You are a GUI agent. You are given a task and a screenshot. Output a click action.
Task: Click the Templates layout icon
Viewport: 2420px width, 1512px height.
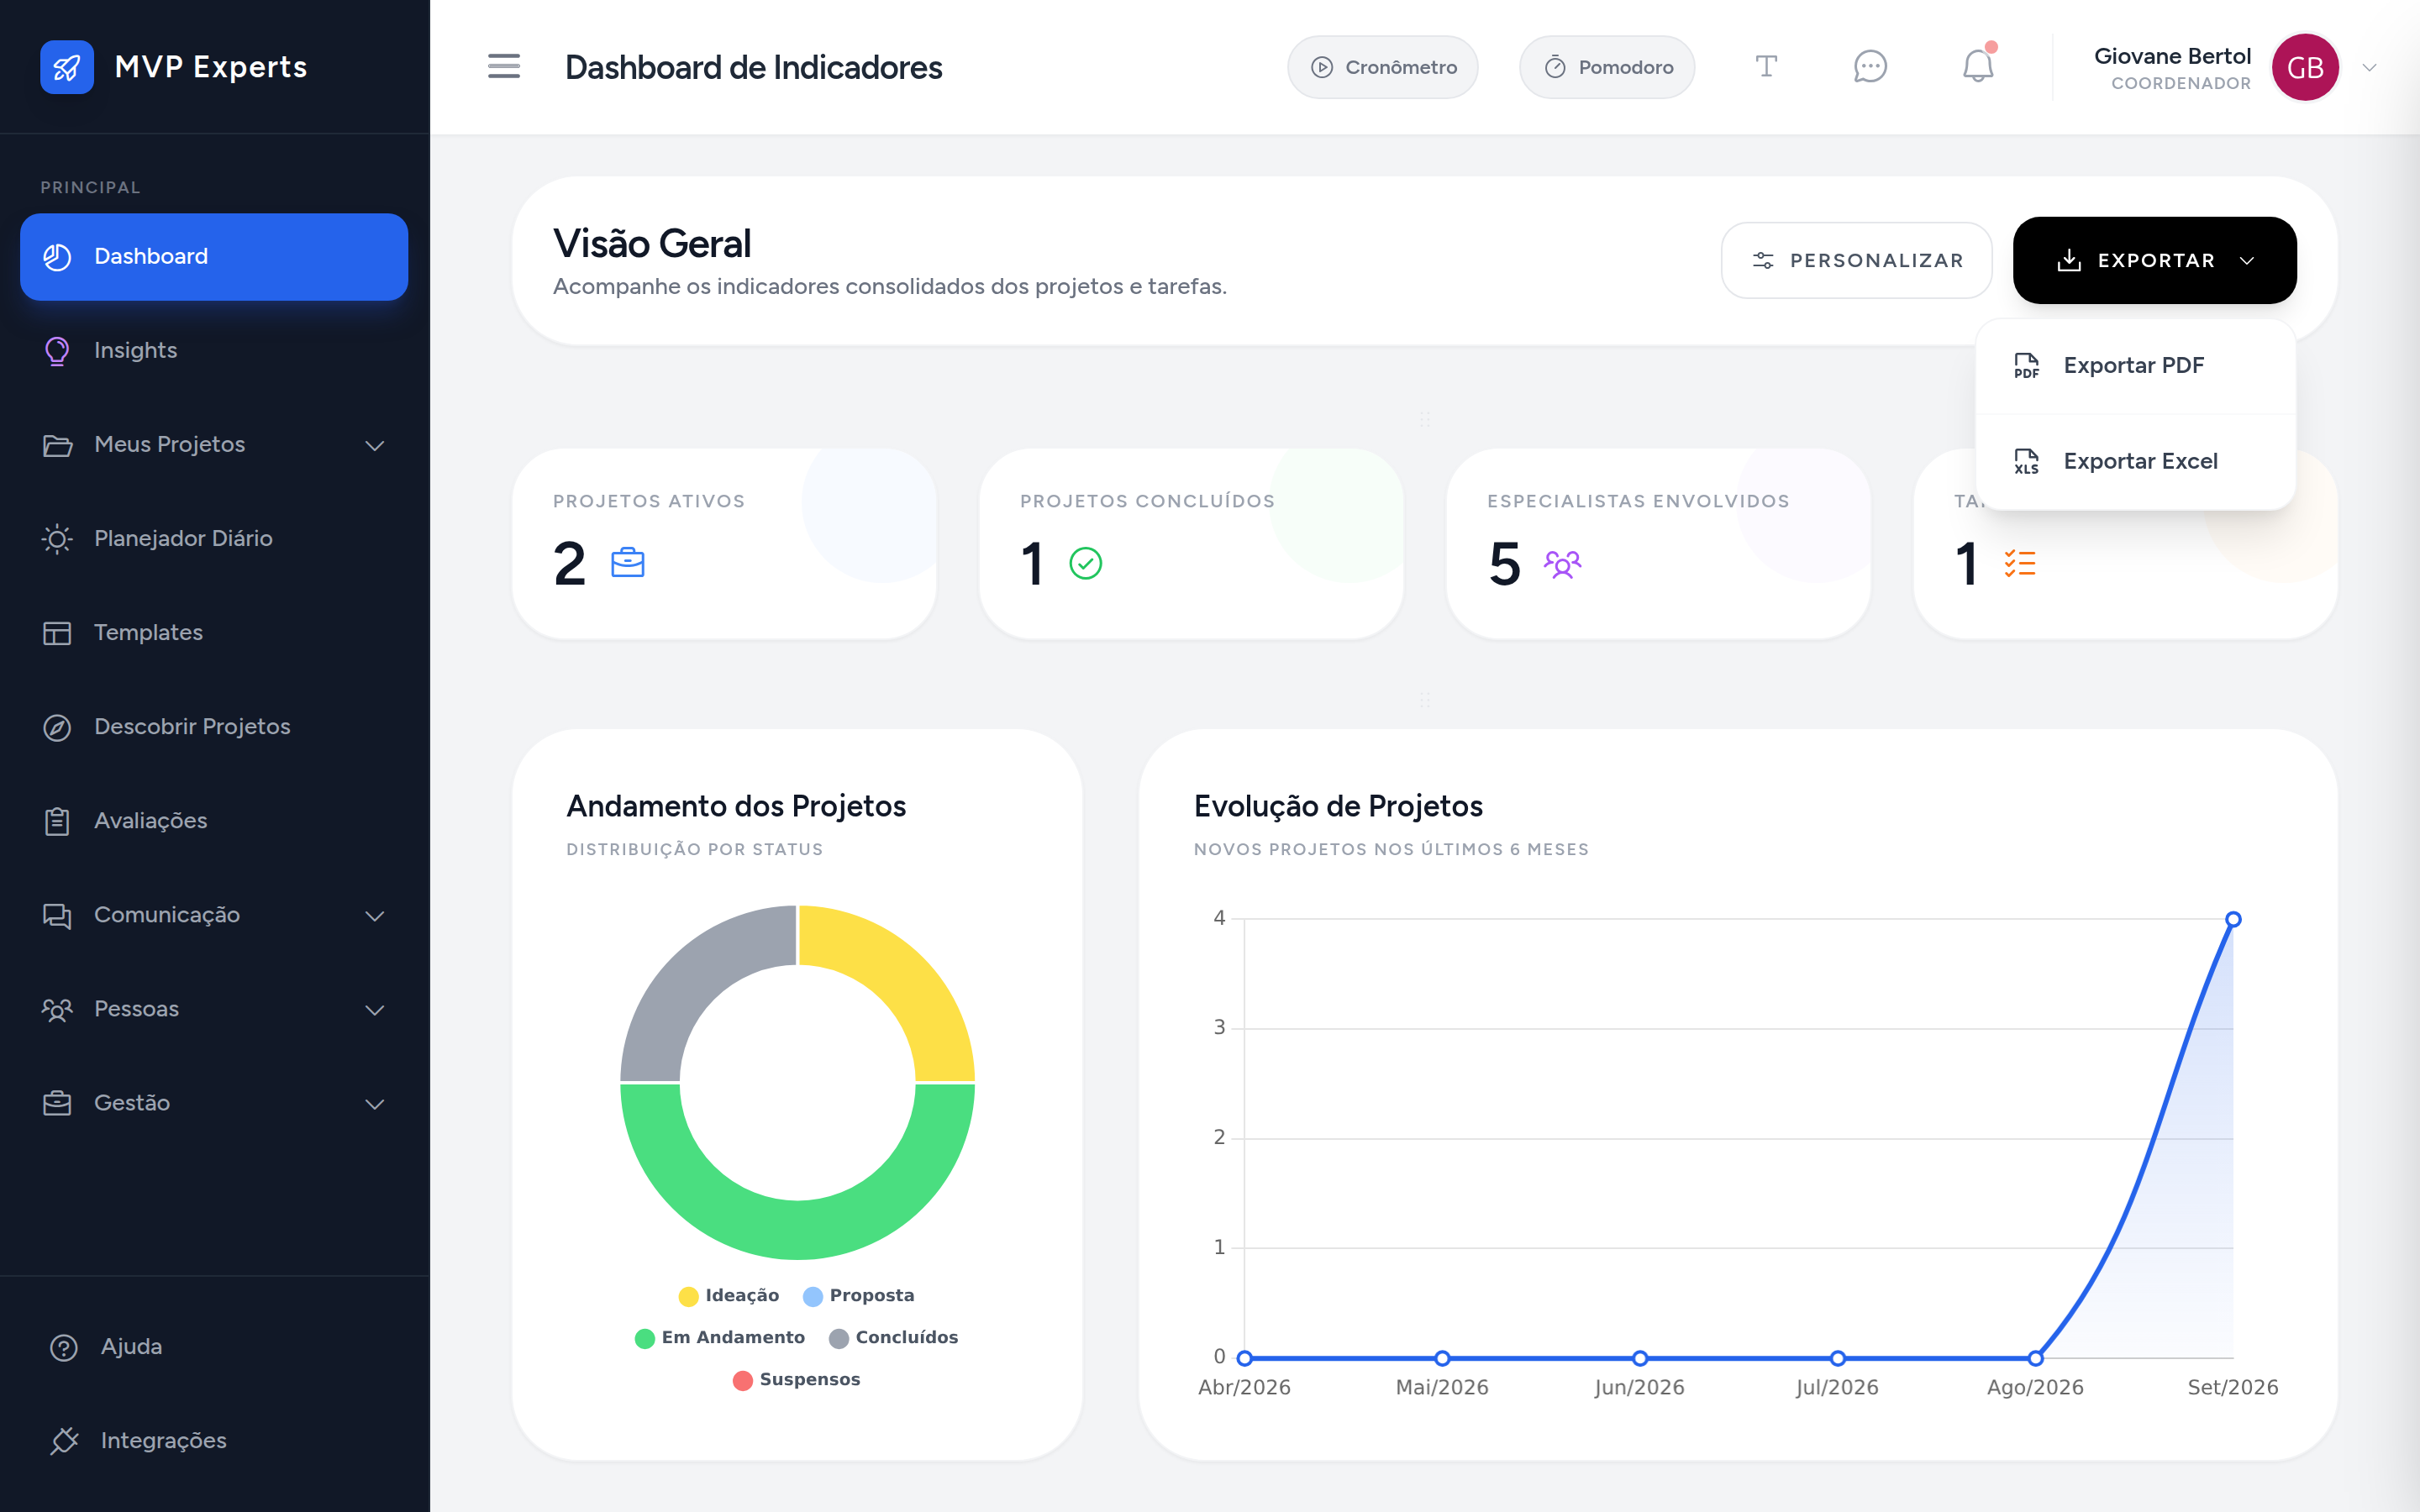click(57, 633)
